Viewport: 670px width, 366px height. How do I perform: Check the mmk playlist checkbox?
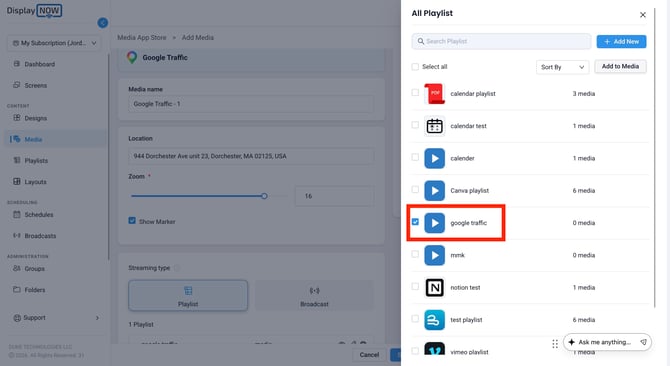[x=415, y=254]
